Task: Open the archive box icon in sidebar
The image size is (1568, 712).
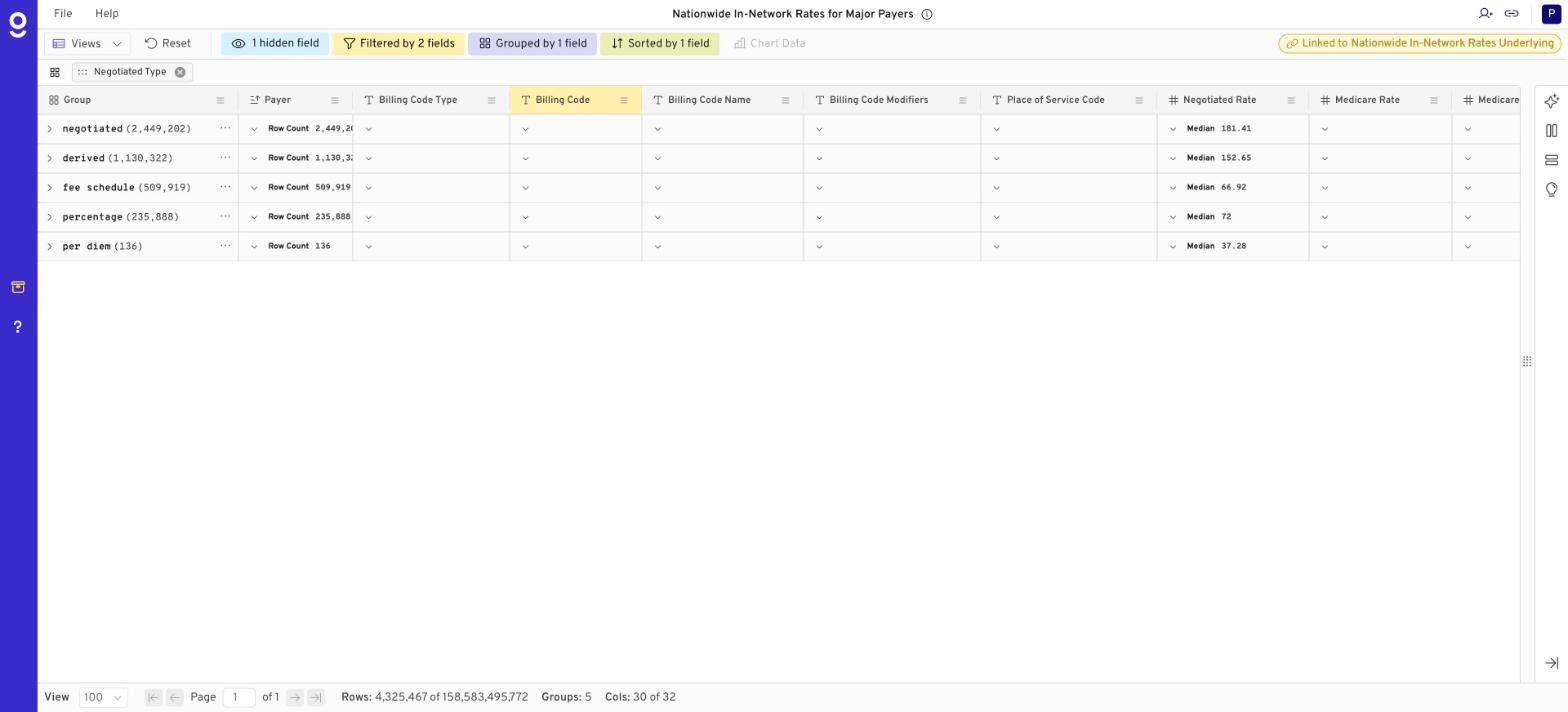Action: (x=18, y=287)
